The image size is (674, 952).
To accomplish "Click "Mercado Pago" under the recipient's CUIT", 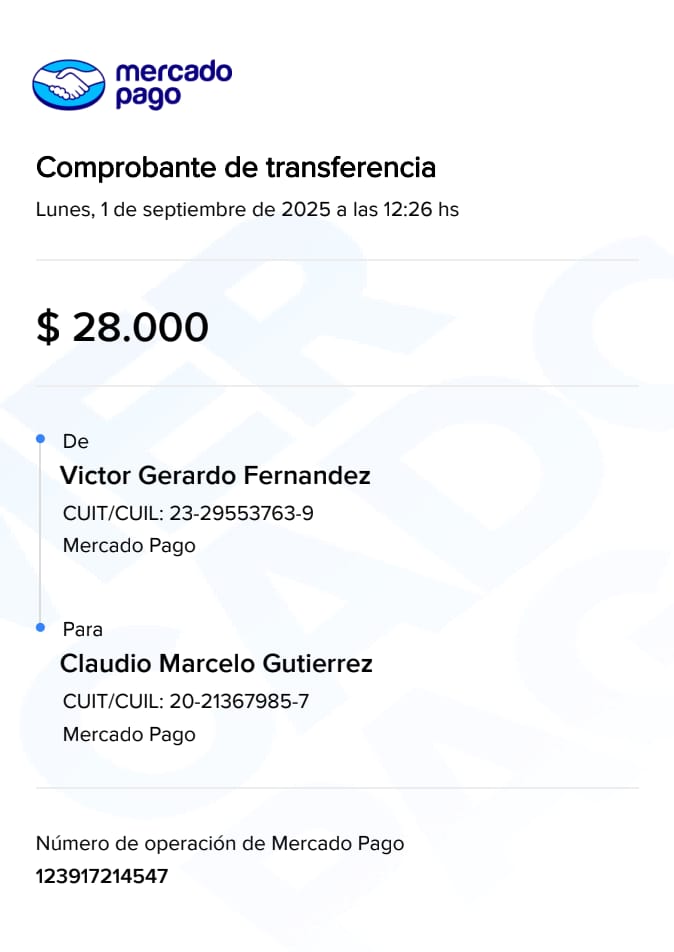I will tap(129, 734).
